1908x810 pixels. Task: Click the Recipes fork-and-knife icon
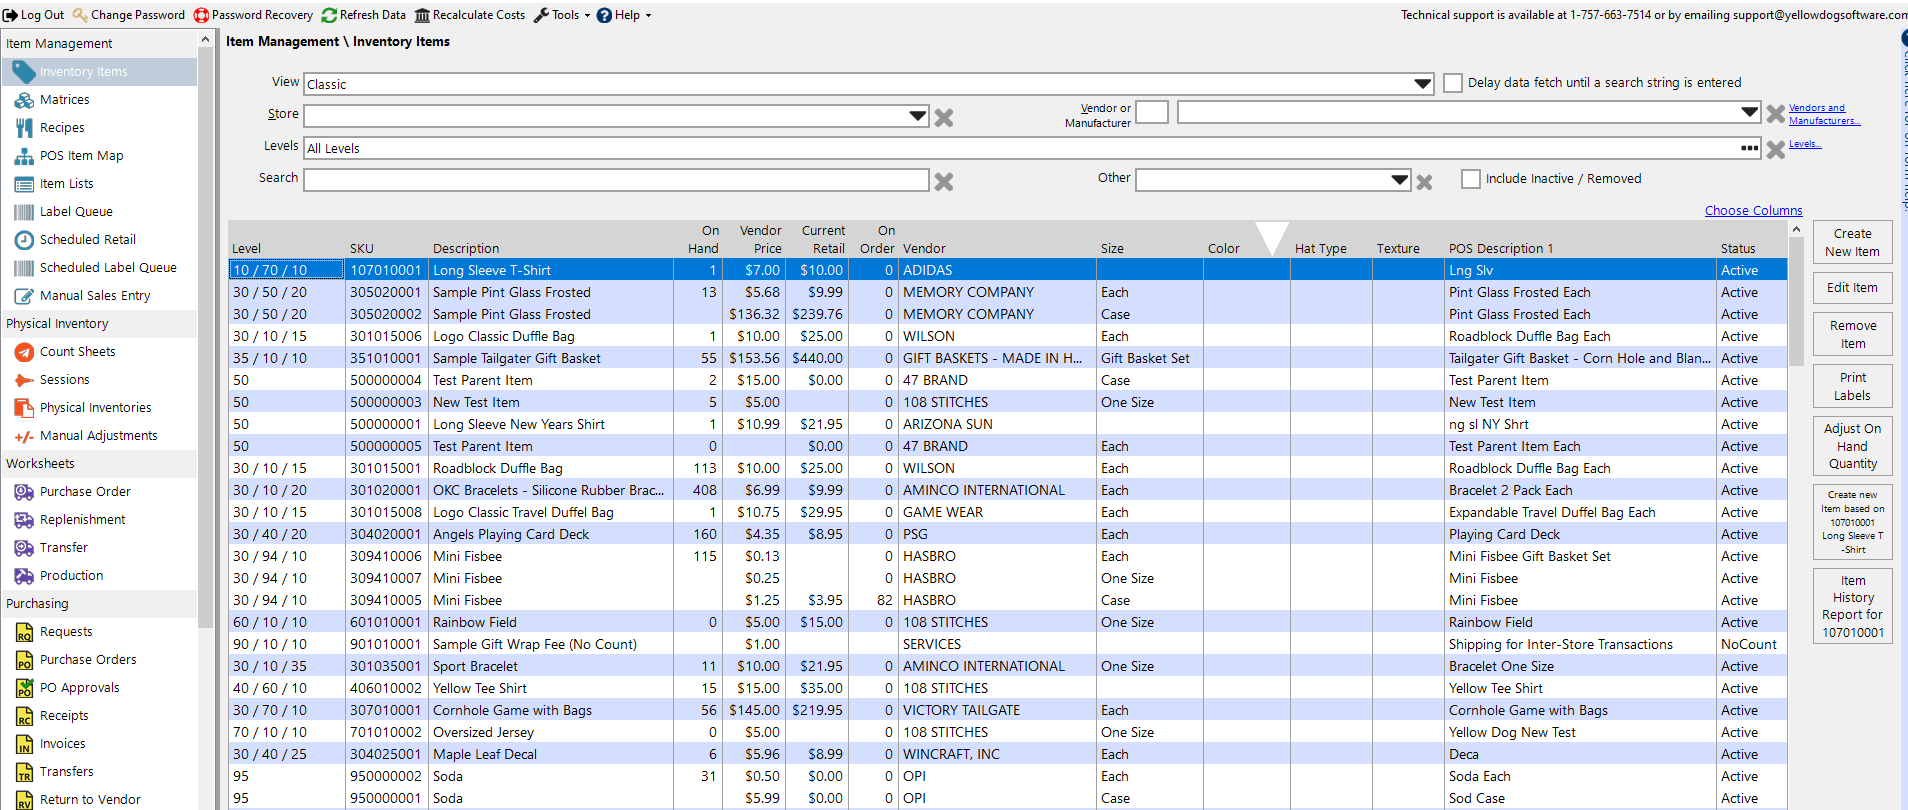click(24, 128)
